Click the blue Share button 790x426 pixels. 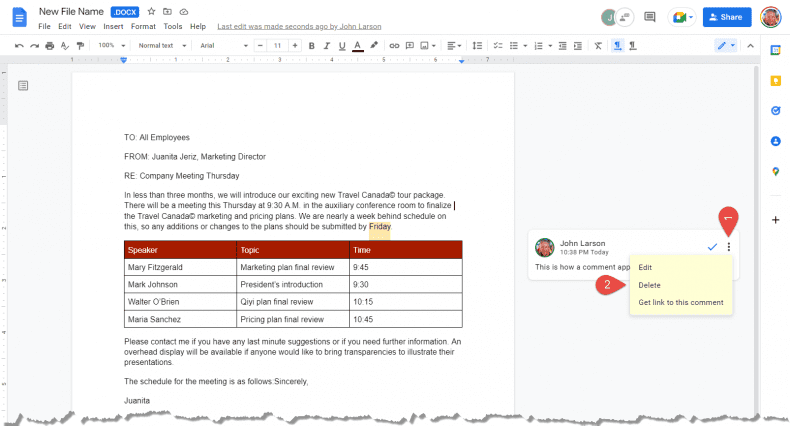pos(726,17)
